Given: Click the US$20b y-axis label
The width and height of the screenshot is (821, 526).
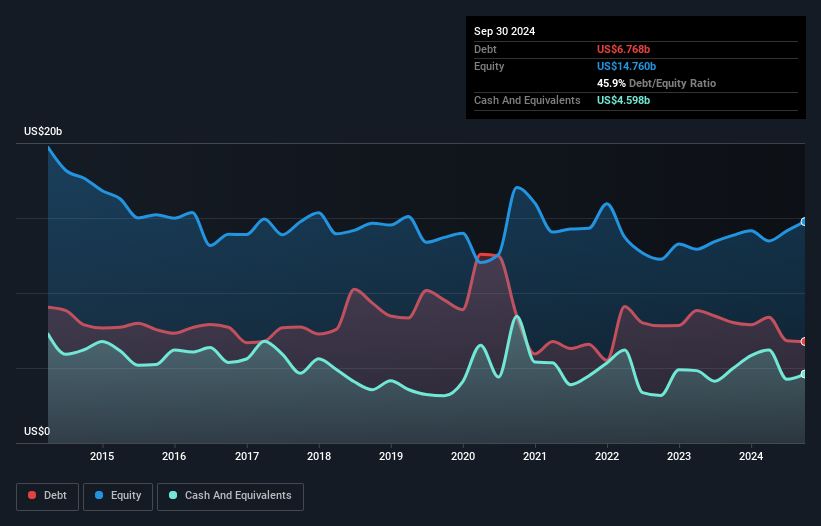Looking at the screenshot, I should coord(43,131).
